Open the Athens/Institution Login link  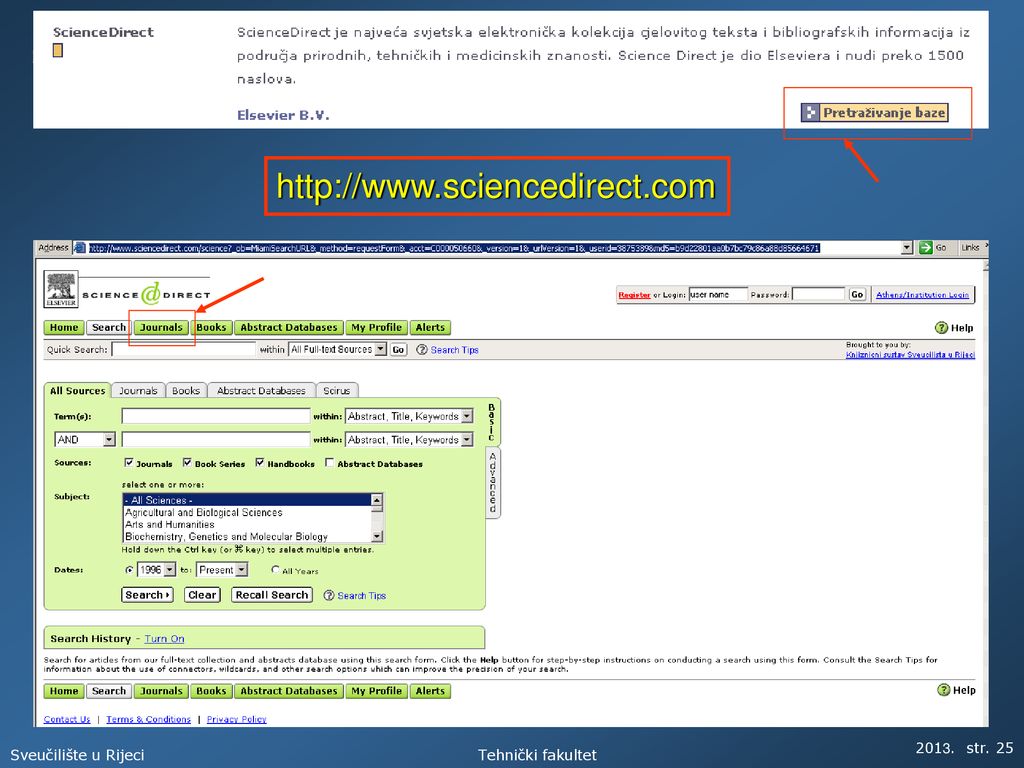(x=922, y=295)
